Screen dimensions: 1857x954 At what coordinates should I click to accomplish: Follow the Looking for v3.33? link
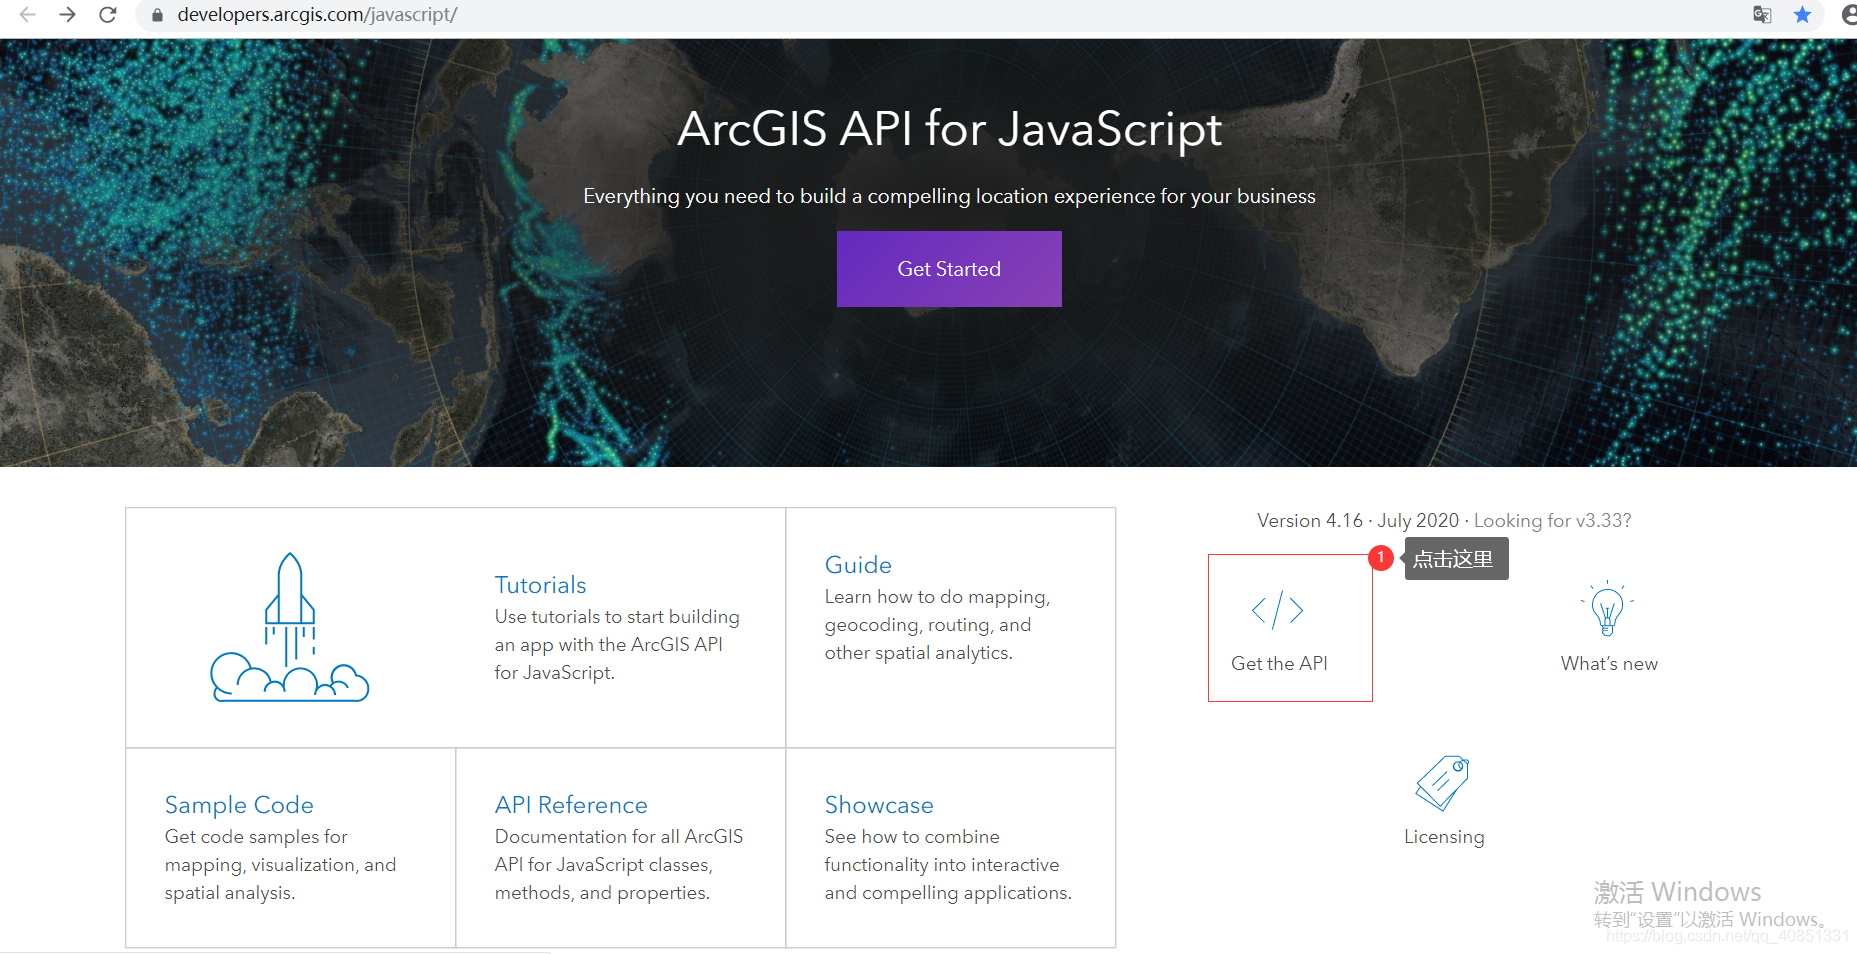tap(1552, 521)
